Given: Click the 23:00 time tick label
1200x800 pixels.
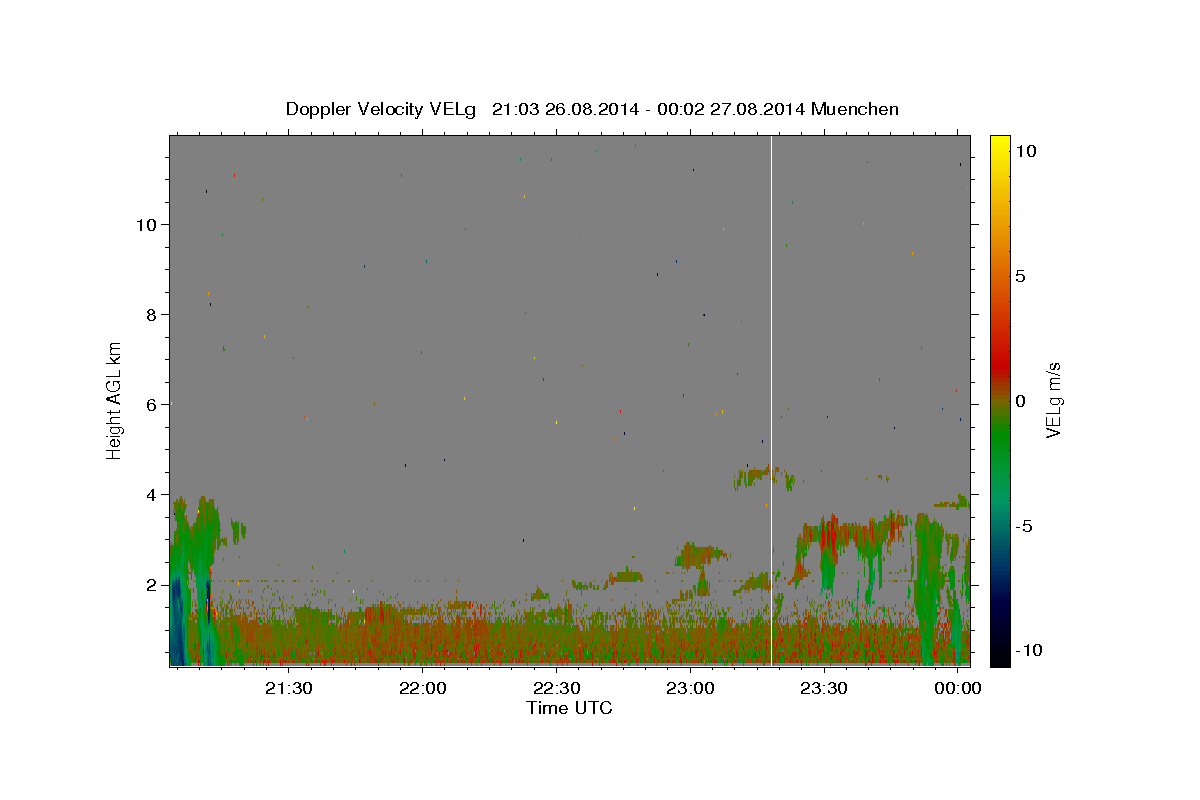Looking at the screenshot, I should pyautogui.click(x=690, y=689).
